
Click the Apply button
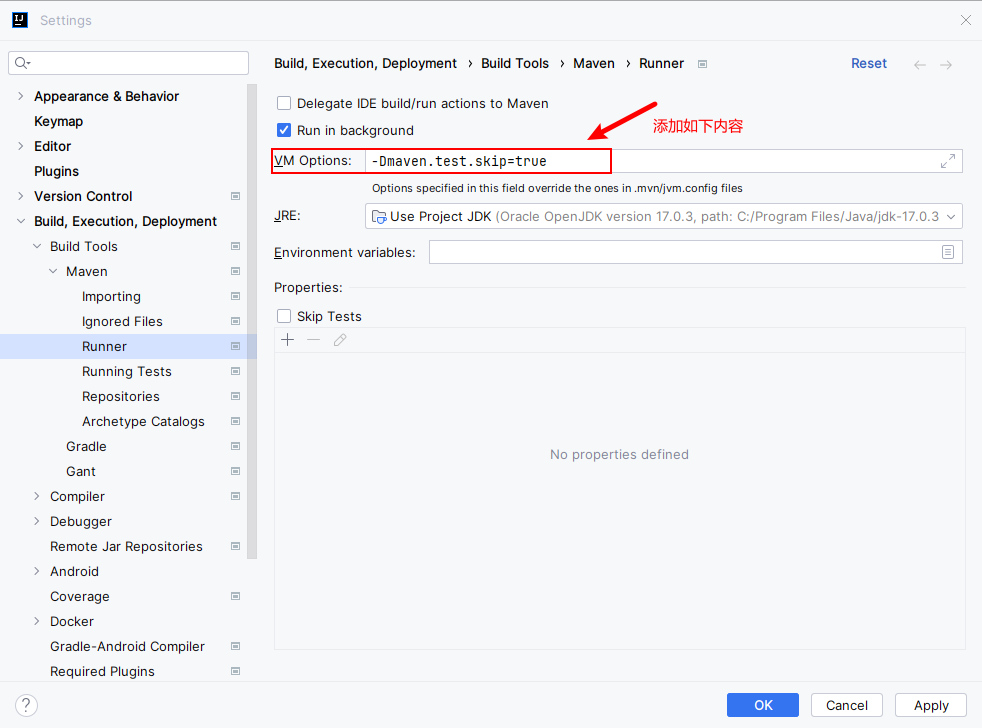pyautogui.click(x=931, y=705)
